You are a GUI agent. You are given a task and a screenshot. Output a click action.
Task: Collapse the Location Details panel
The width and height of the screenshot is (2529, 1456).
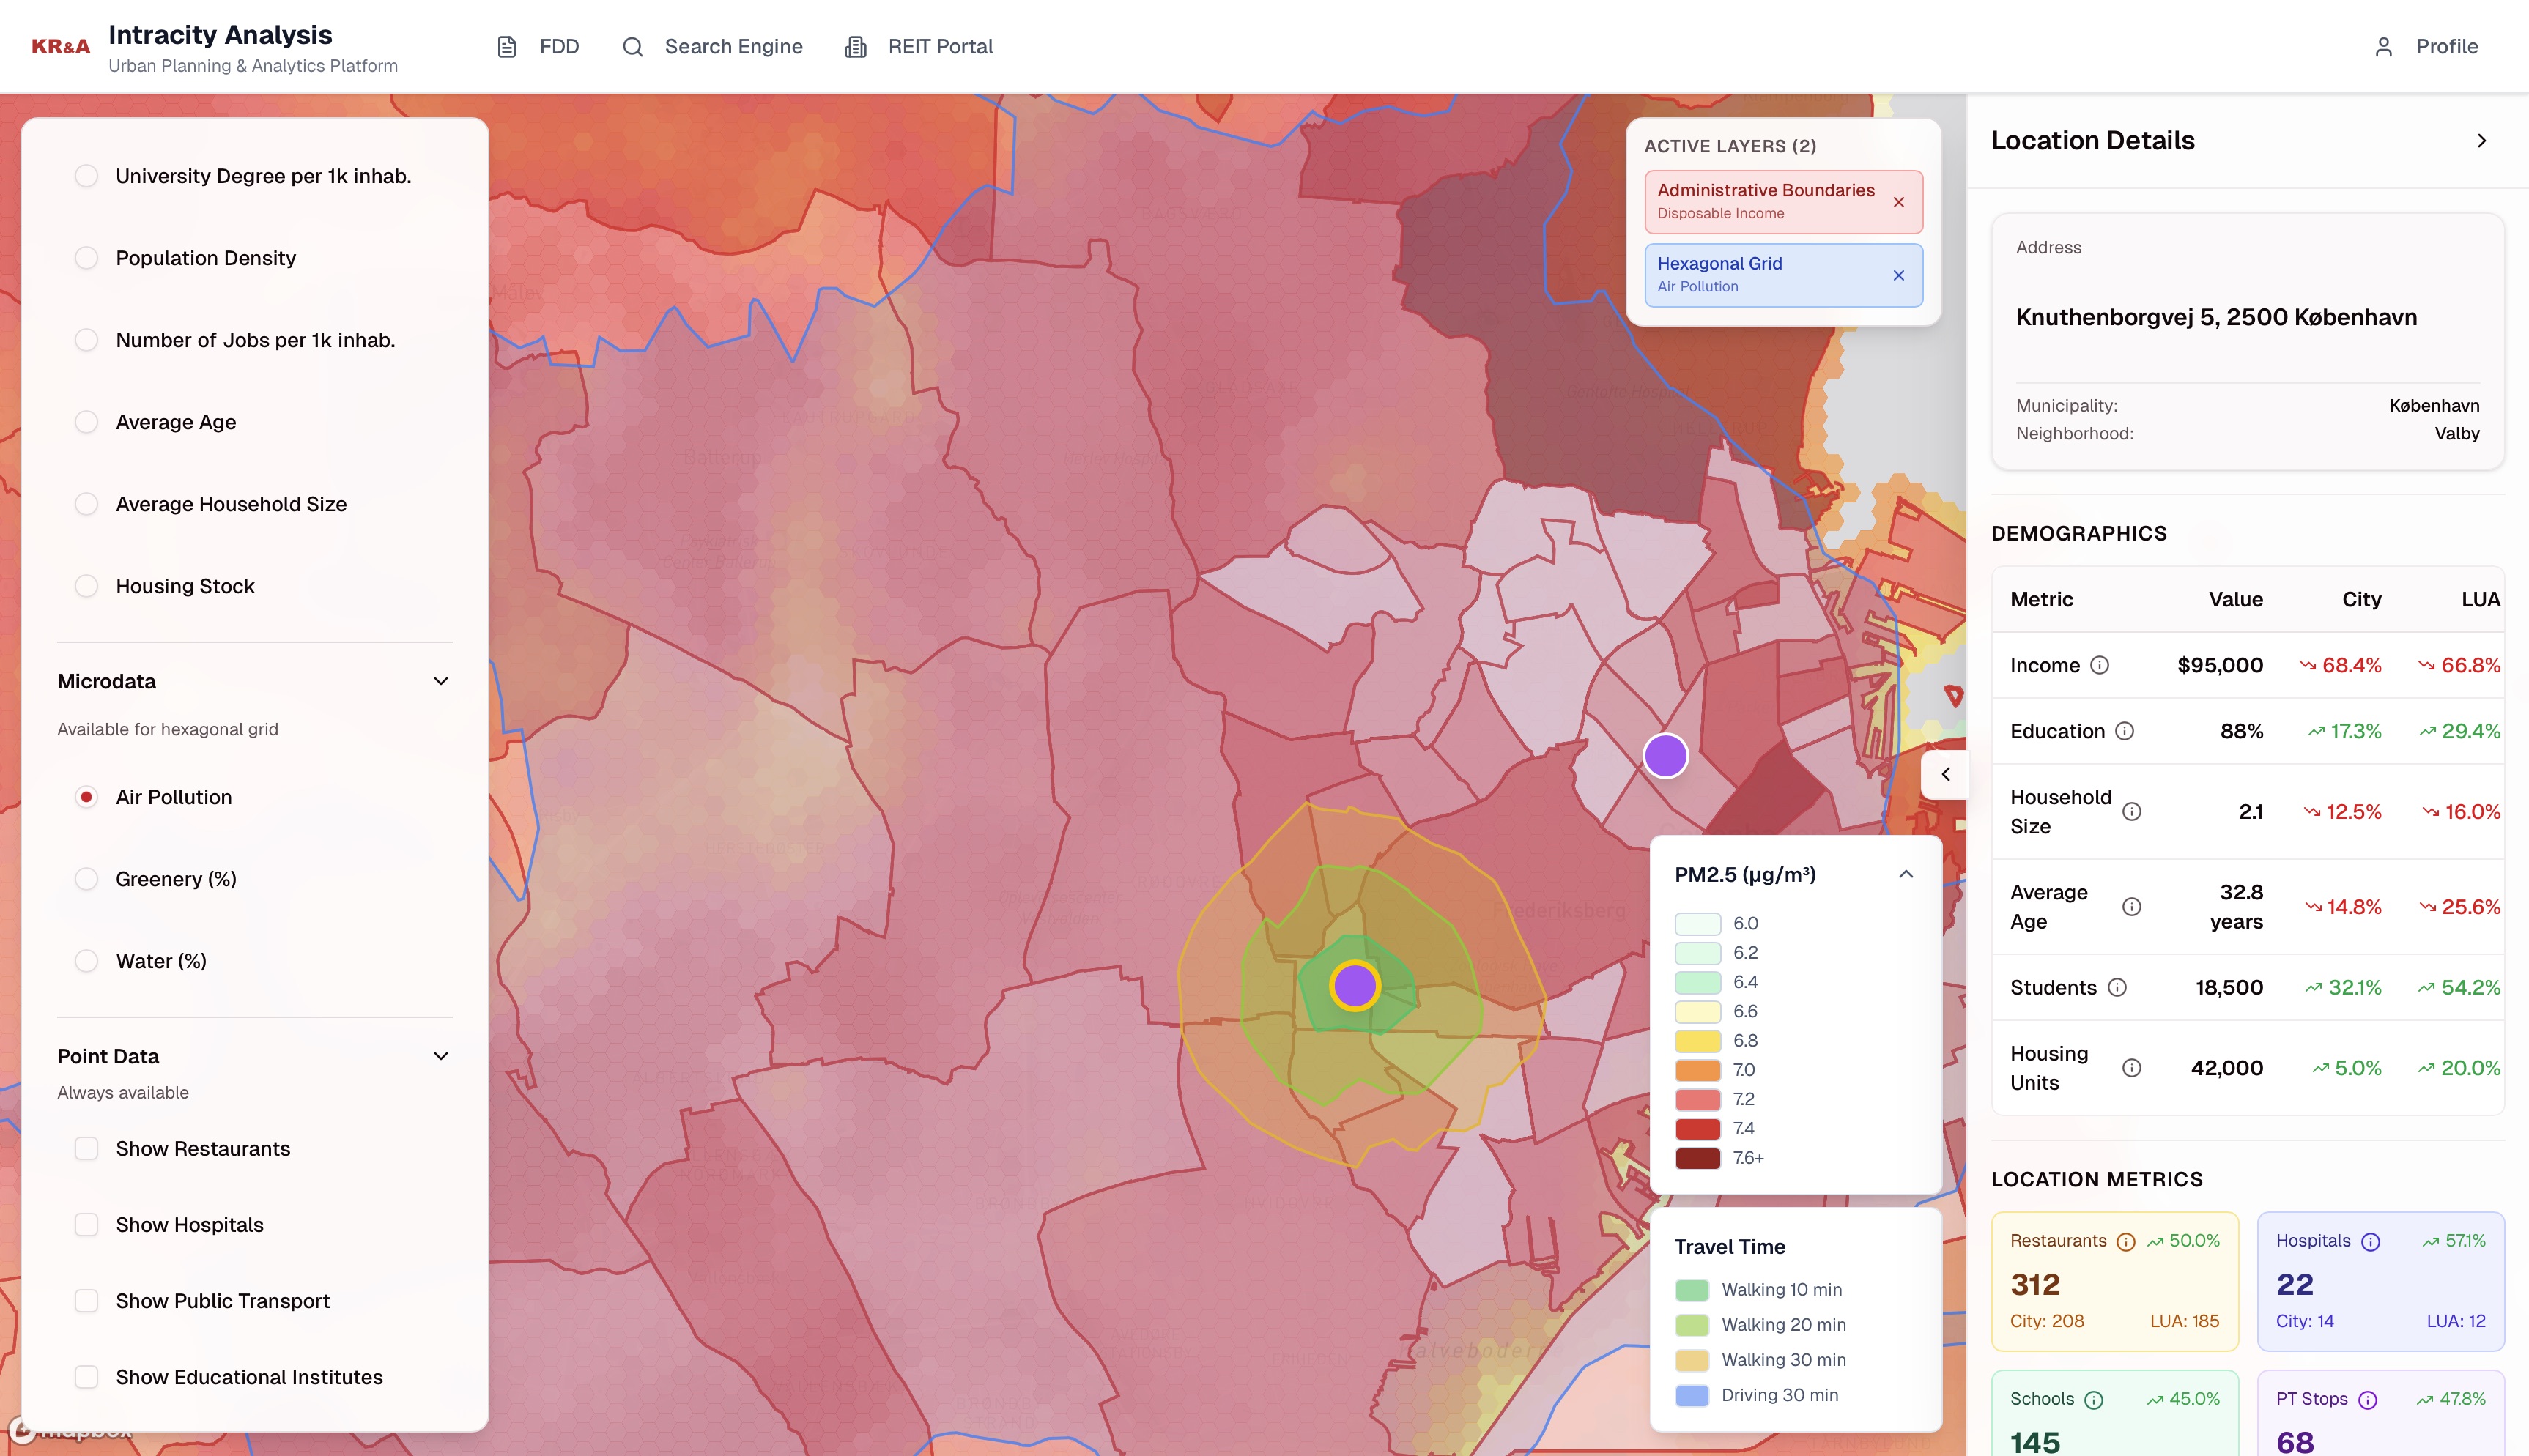click(x=2481, y=141)
